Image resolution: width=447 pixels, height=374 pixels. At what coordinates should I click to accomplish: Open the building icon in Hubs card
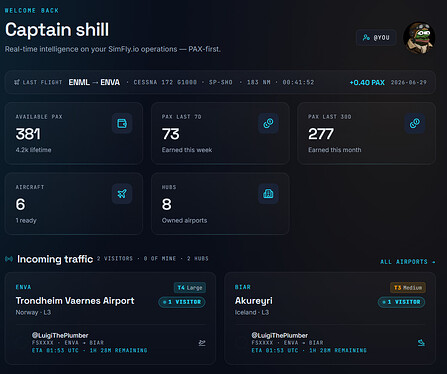coord(268,194)
